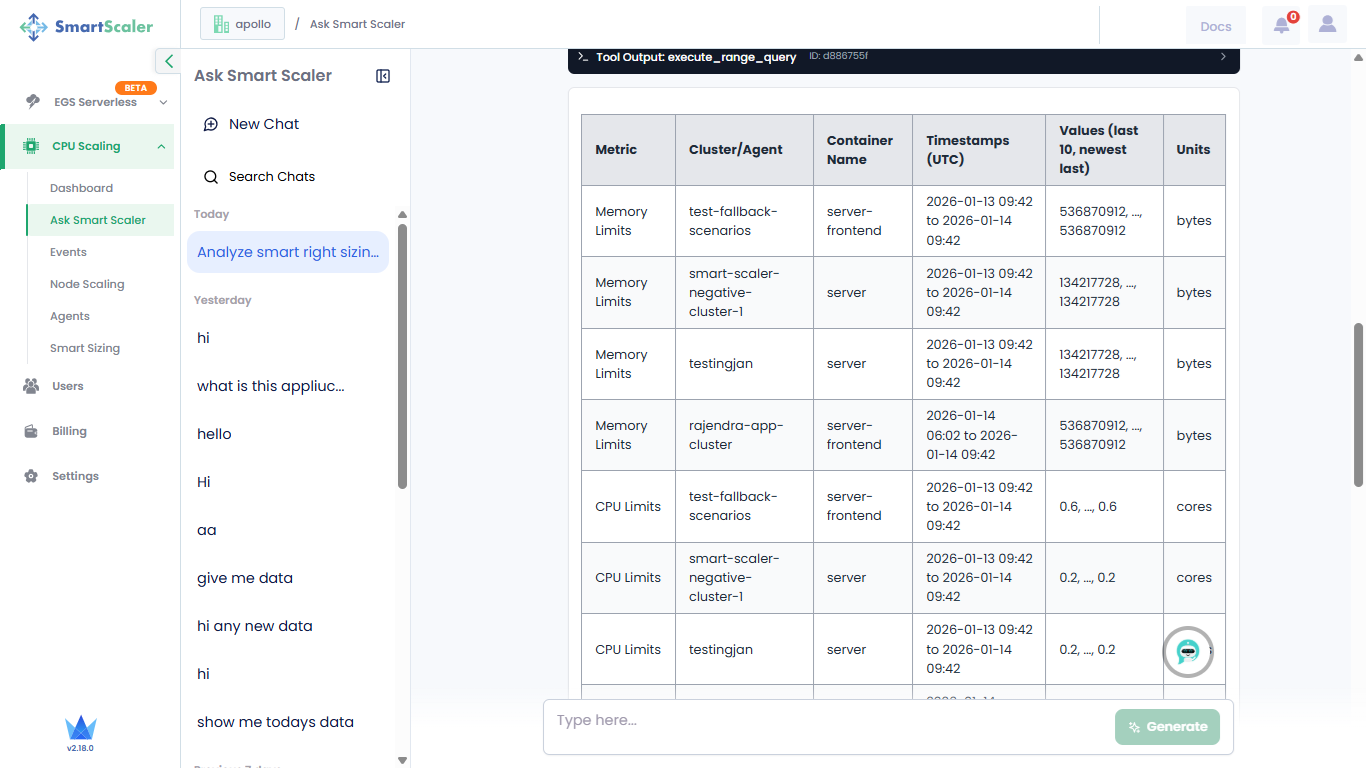Click the Docs button

pos(1215,26)
